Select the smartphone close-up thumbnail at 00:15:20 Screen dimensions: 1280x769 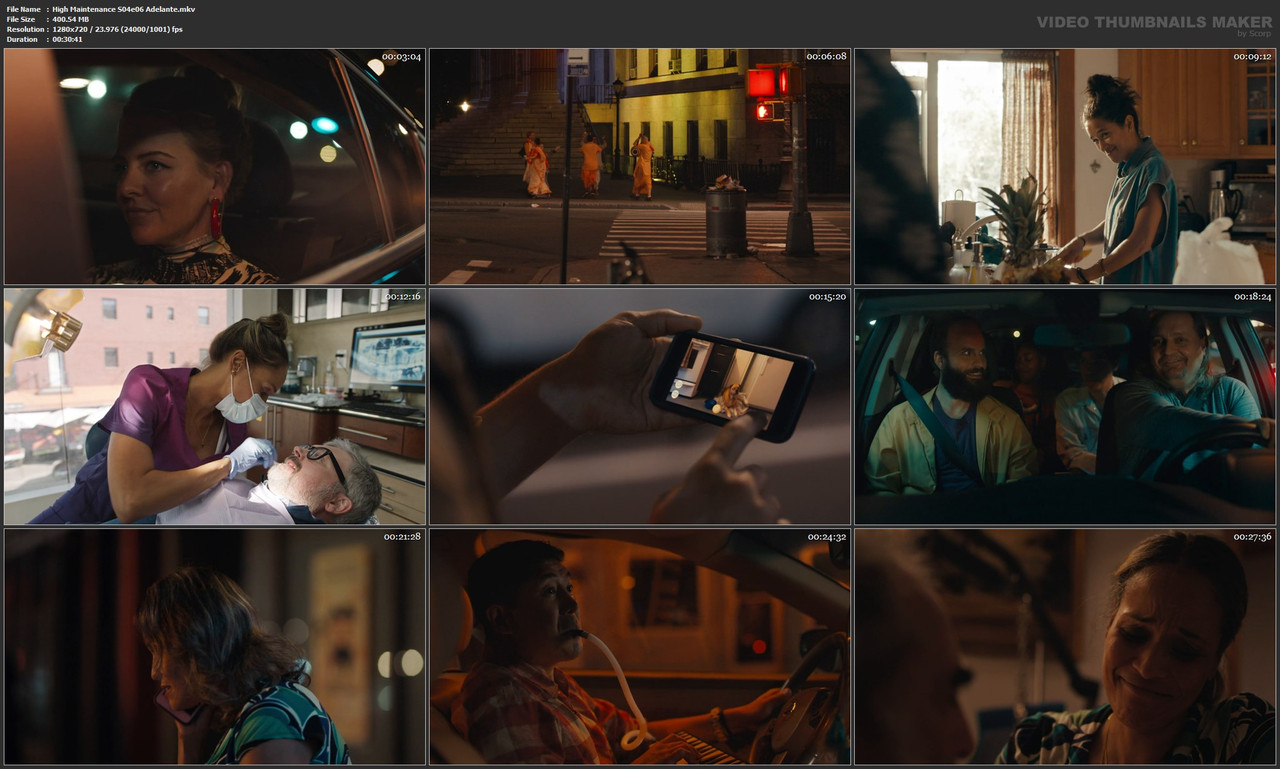[640, 405]
